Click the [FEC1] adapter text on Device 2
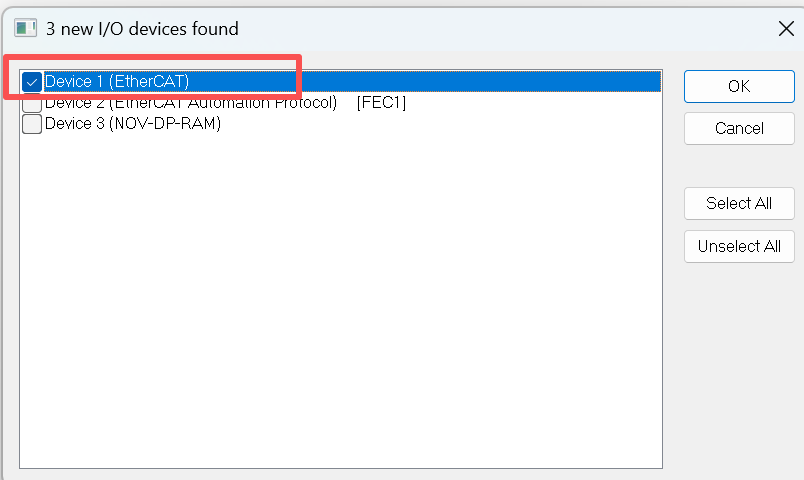 (x=381, y=103)
